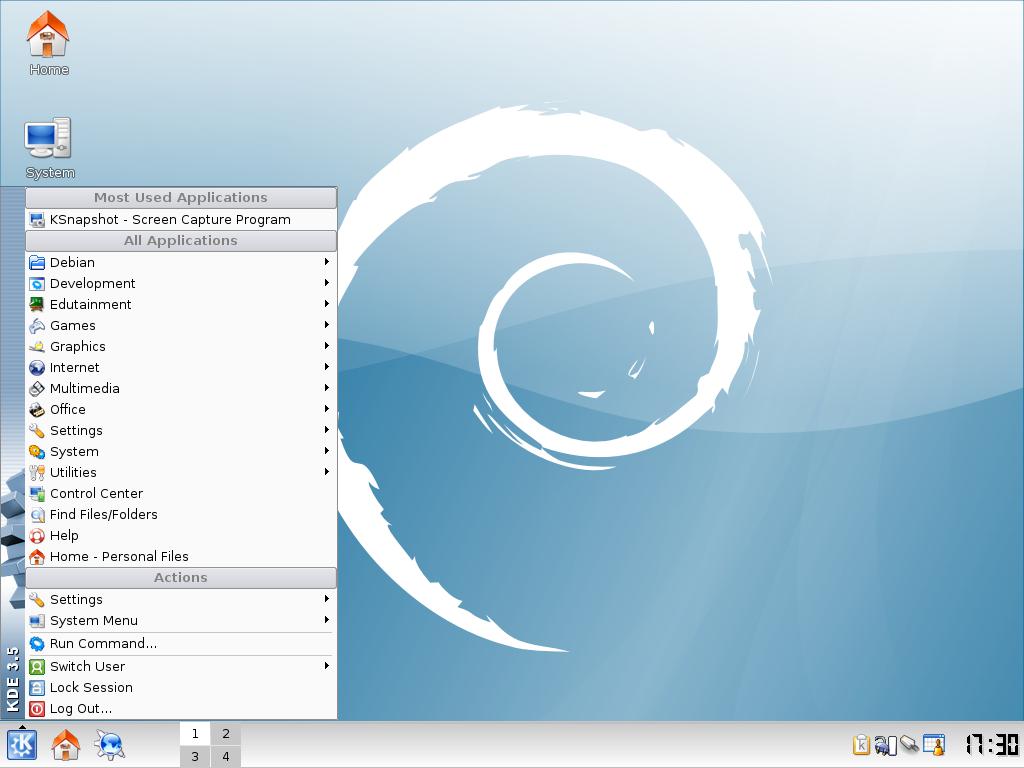This screenshot has width=1024, height=768.
Task: Expand the Office submenu arrow
Action: point(327,409)
